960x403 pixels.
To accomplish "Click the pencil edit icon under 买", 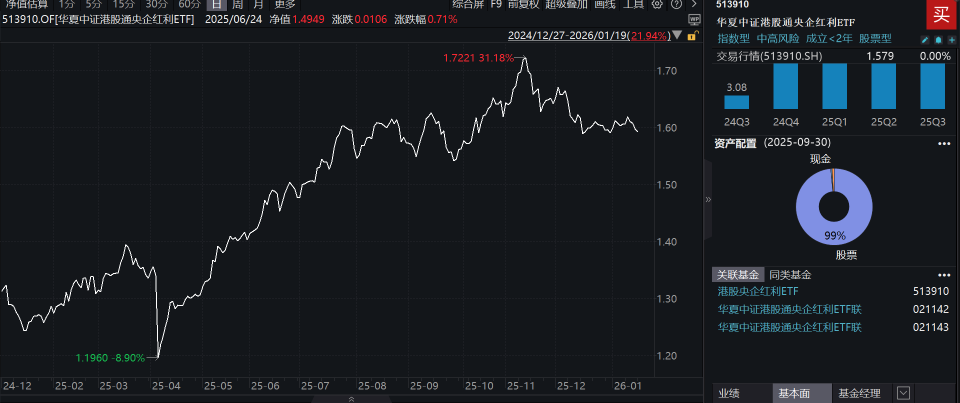I will (925, 39).
